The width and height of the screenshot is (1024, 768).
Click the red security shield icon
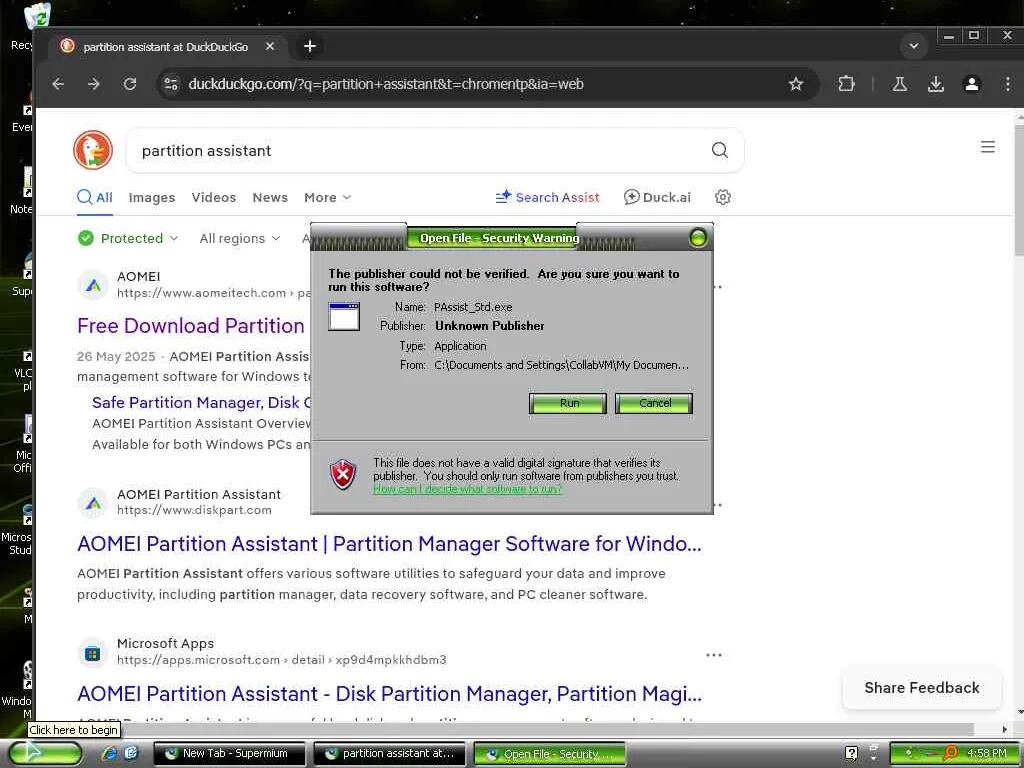pyautogui.click(x=343, y=474)
